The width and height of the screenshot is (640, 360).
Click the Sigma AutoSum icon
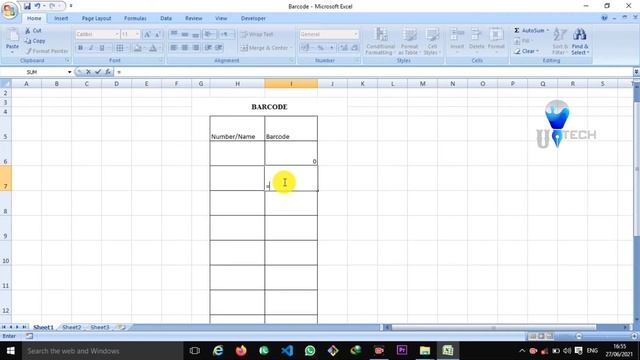[x=517, y=30]
